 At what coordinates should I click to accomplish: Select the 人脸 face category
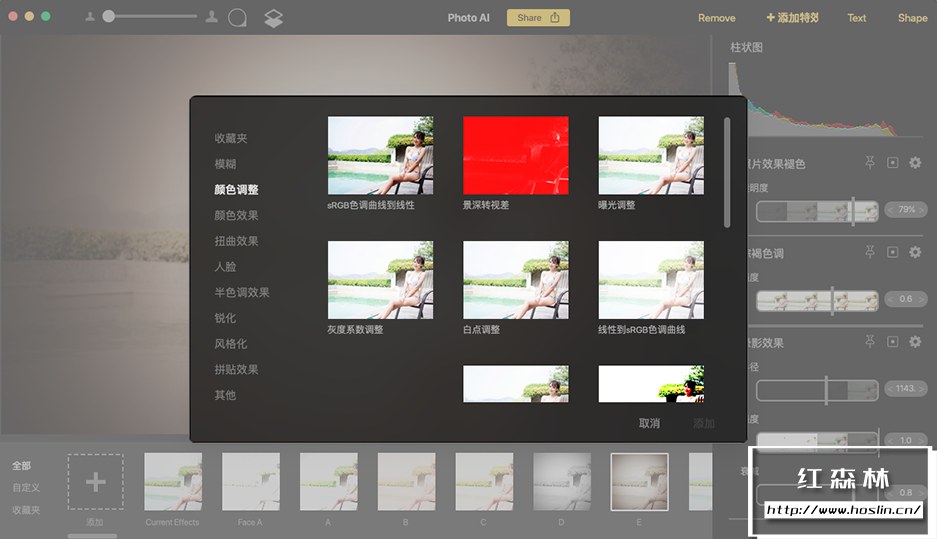click(225, 267)
